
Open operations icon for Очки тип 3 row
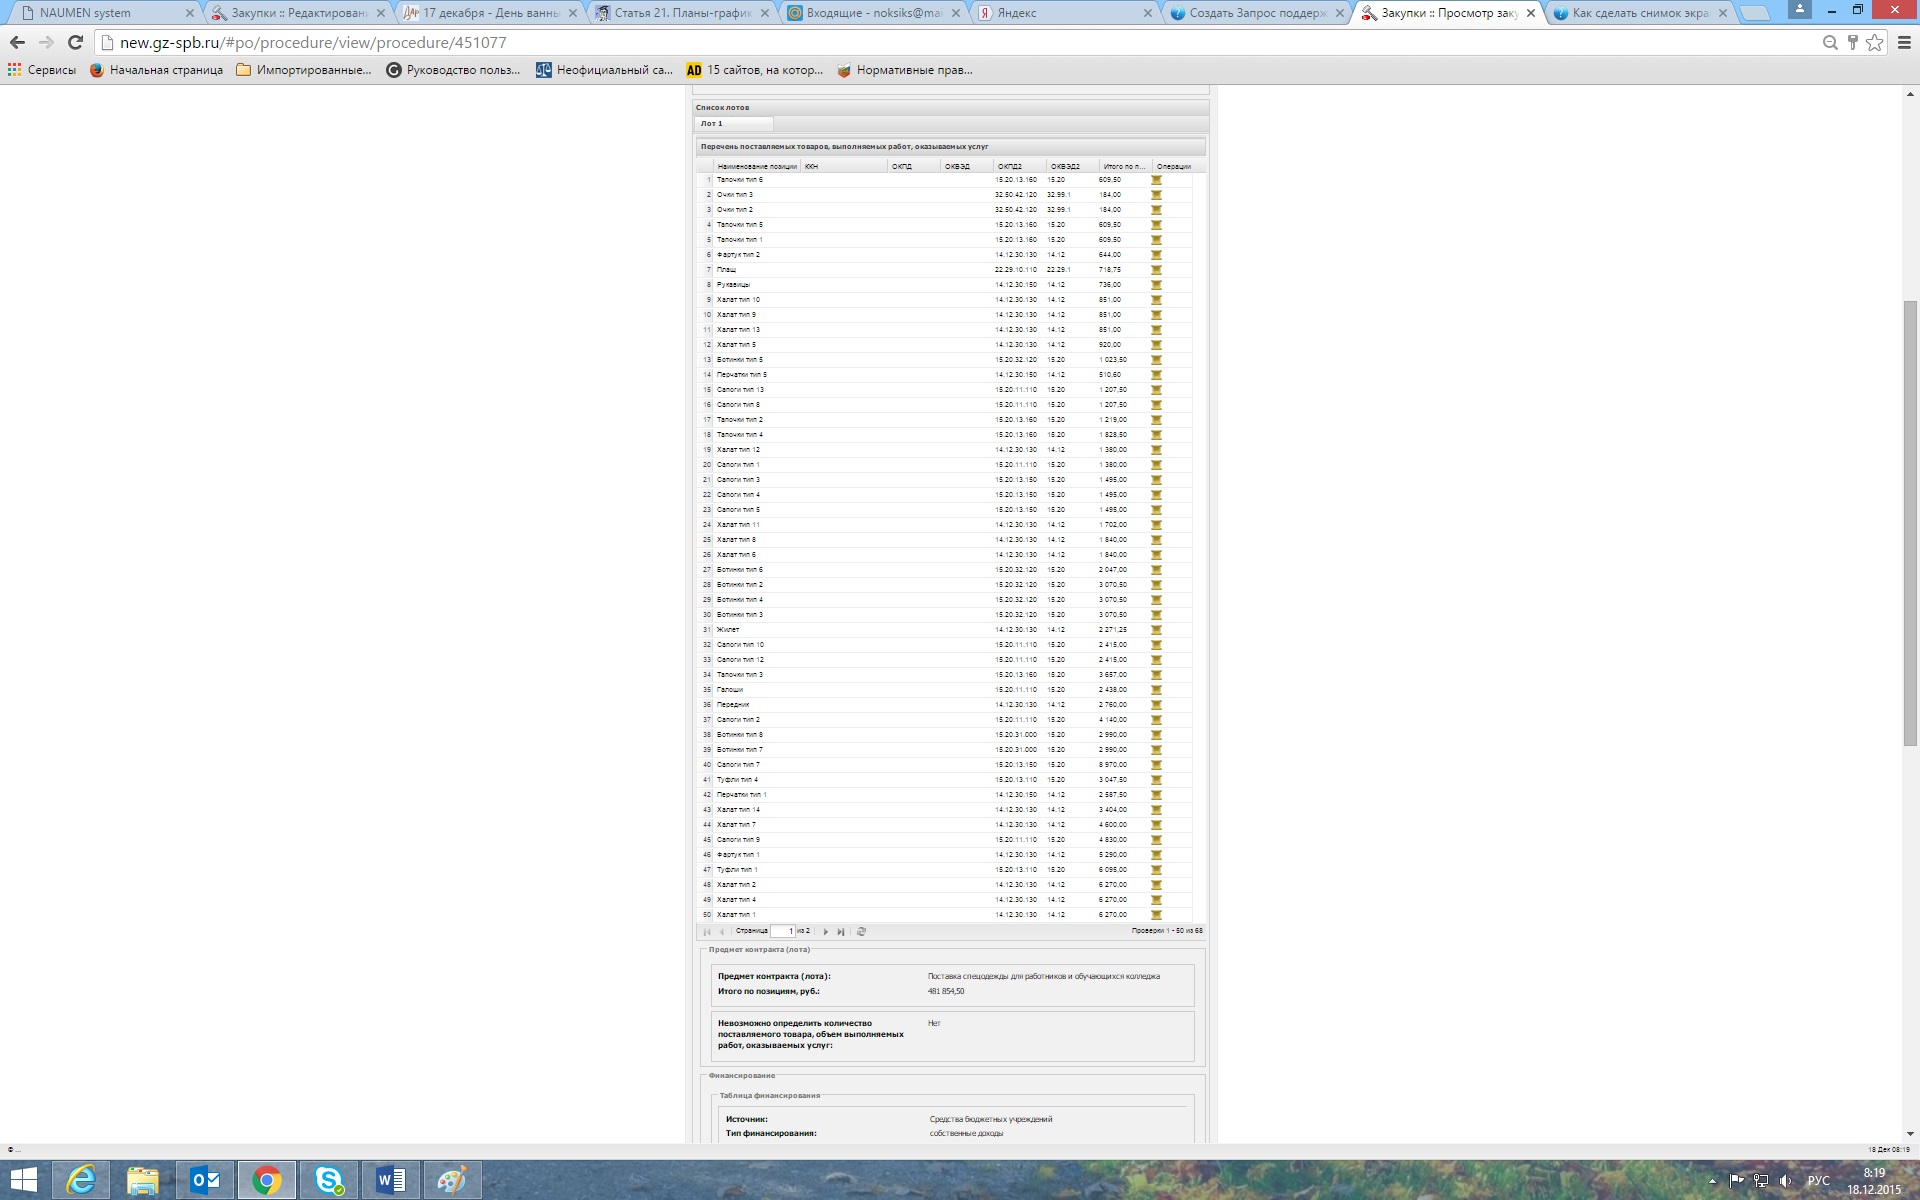(x=1156, y=195)
